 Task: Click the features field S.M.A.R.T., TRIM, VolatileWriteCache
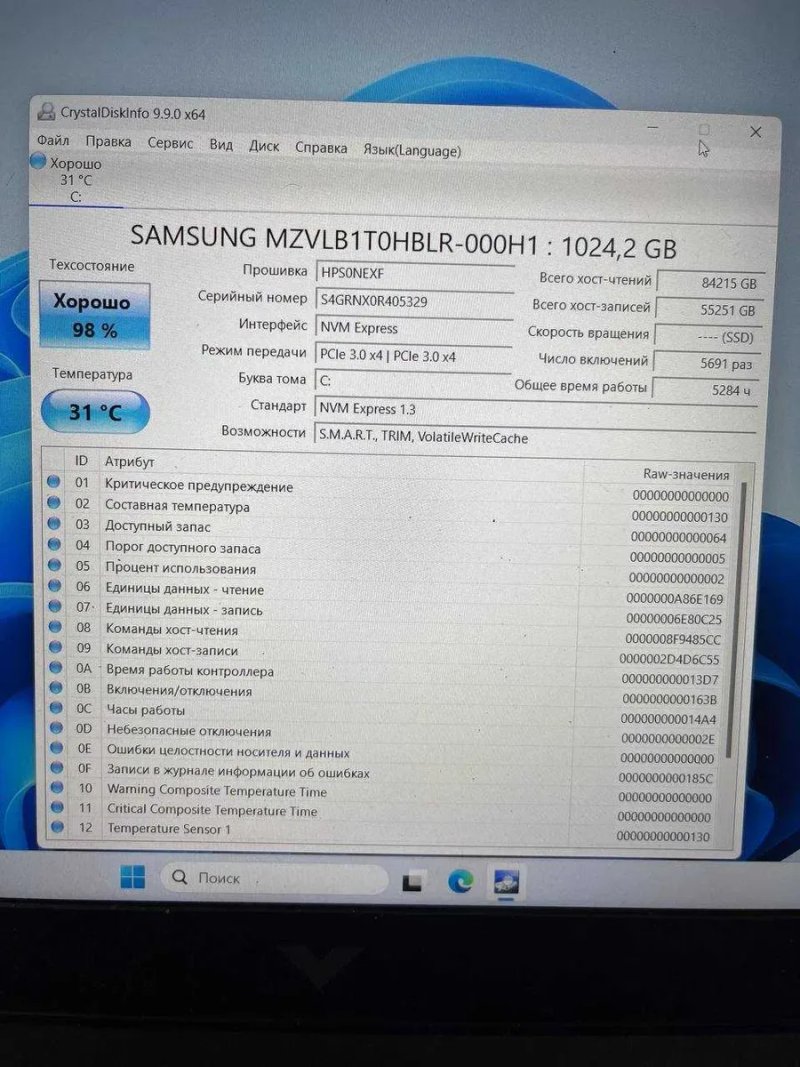[534, 436]
